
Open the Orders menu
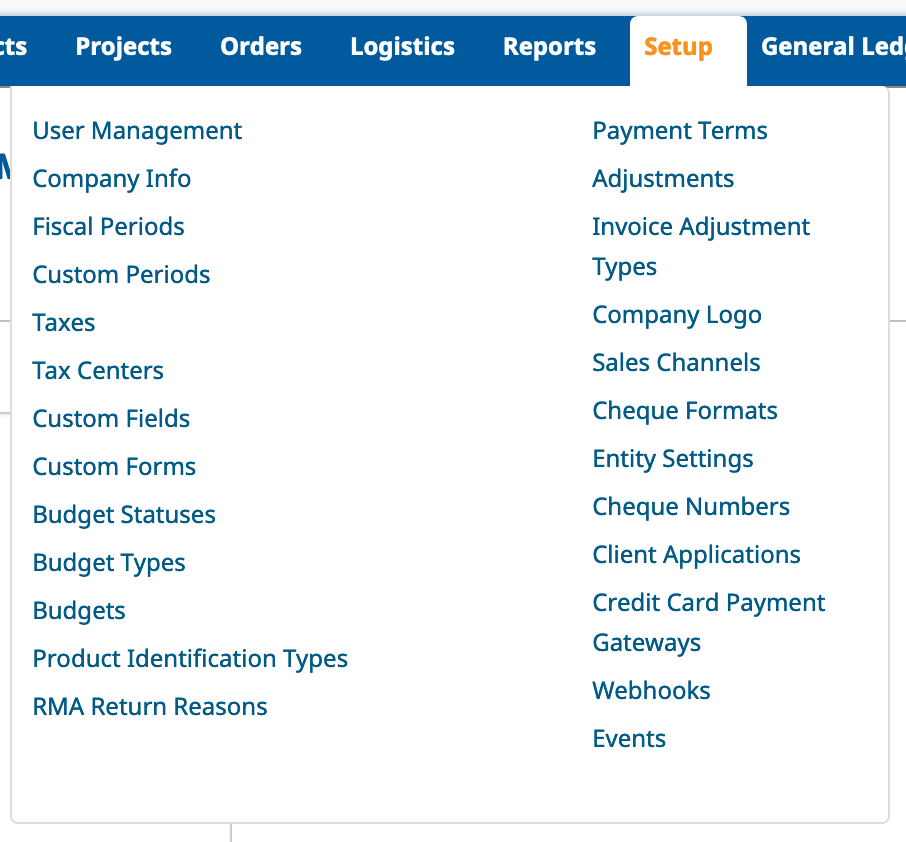261,47
